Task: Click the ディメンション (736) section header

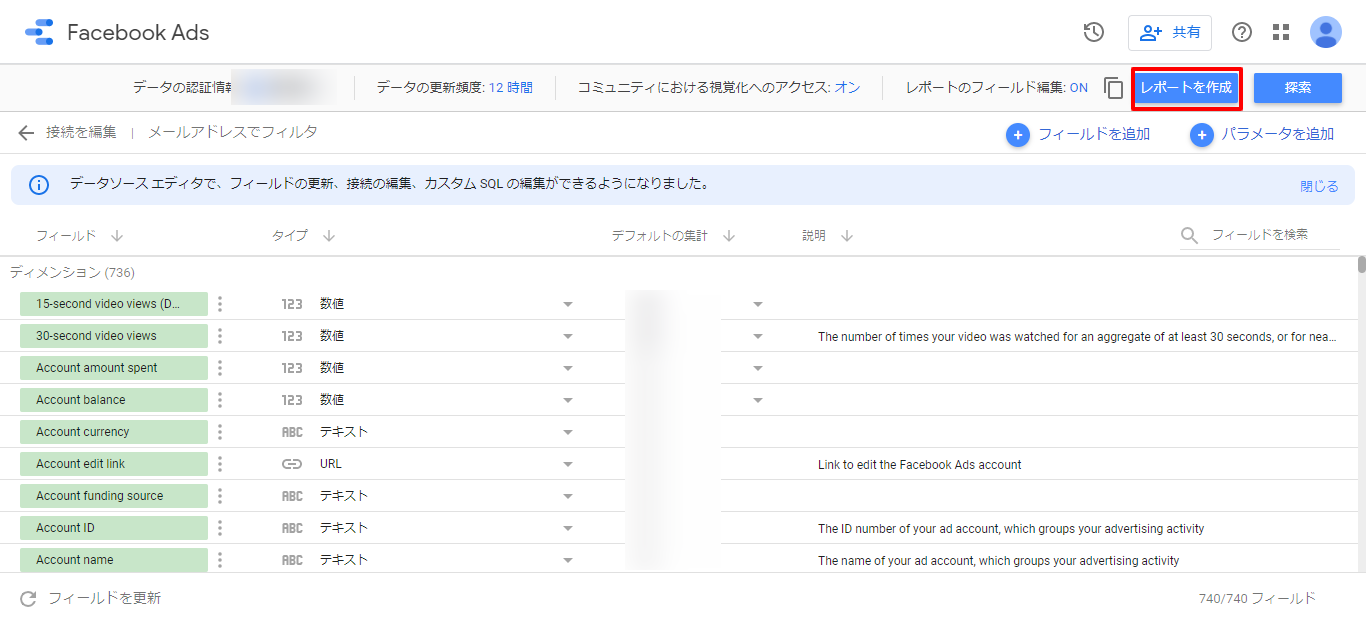Action: click(72, 272)
